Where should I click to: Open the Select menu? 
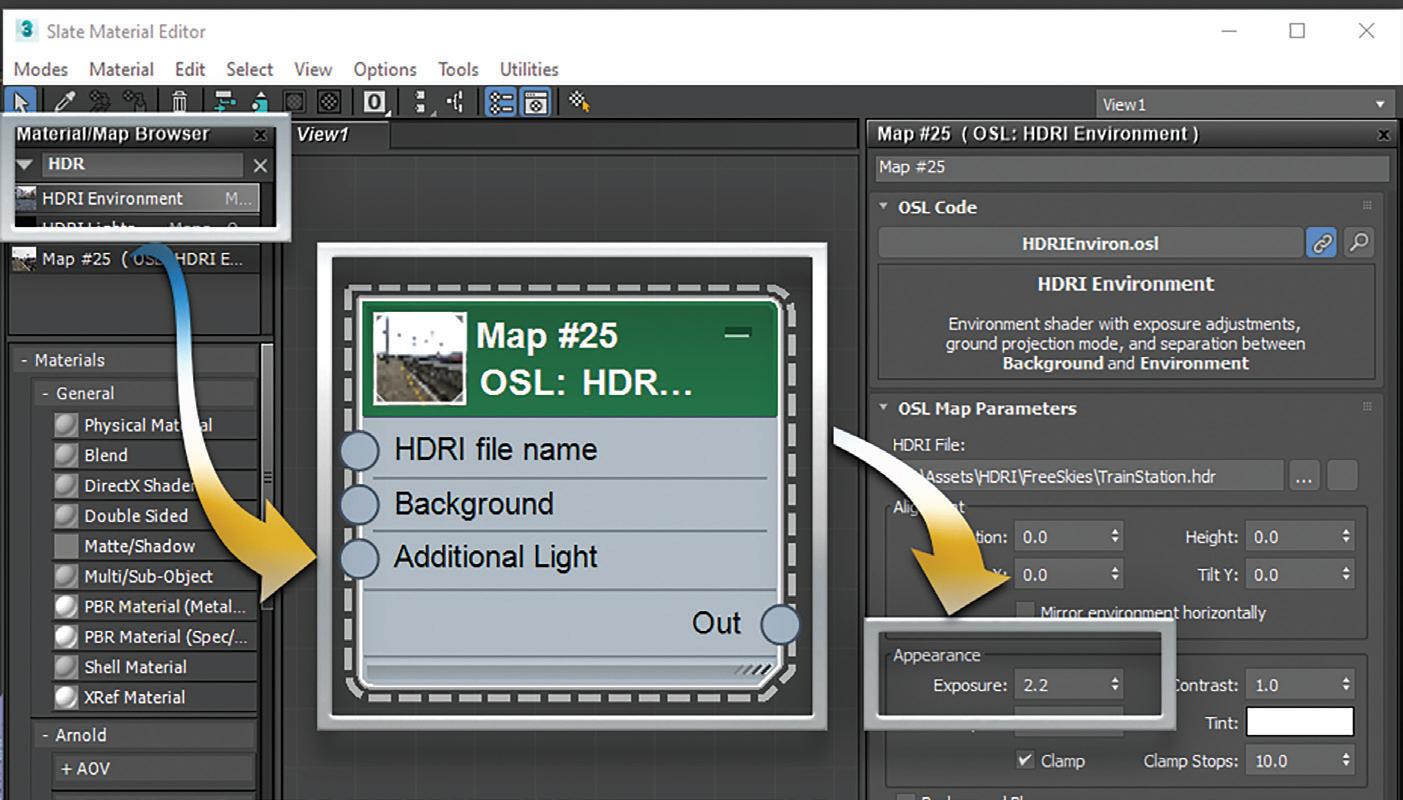pos(249,69)
